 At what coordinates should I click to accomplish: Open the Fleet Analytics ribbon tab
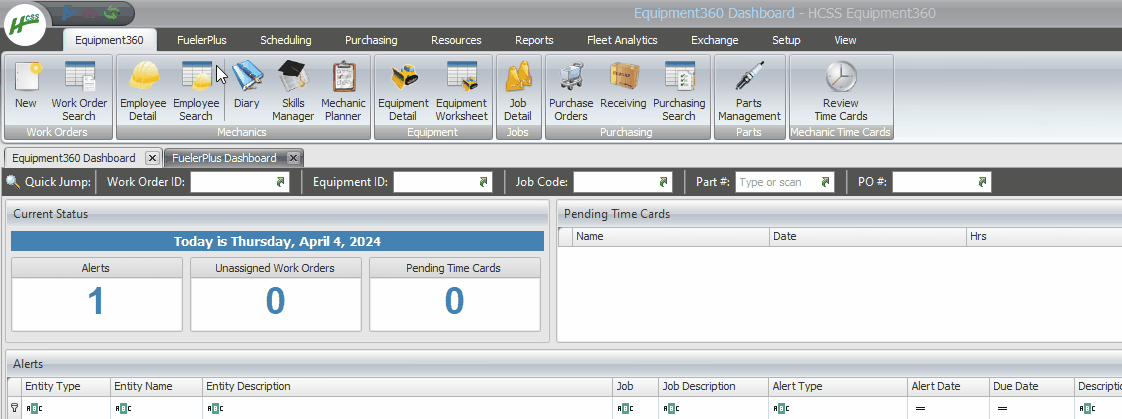pos(622,40)
